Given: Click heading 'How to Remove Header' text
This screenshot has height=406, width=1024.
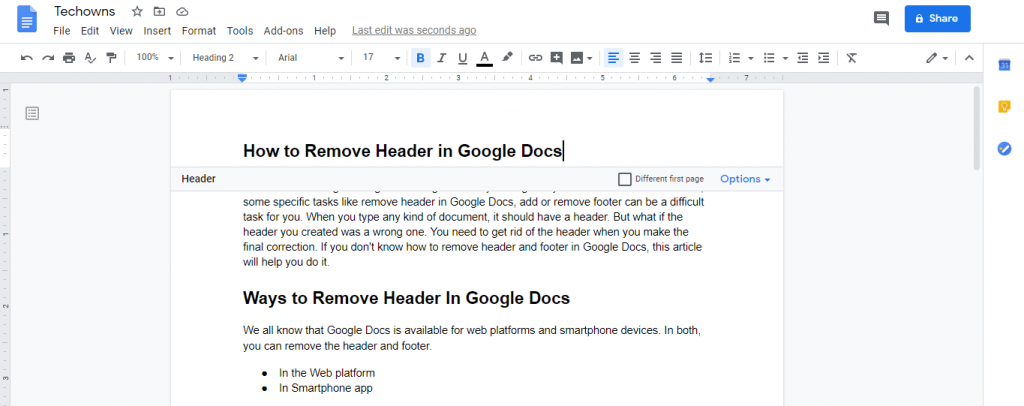Looking at the screenshot, I should (402, 151).
